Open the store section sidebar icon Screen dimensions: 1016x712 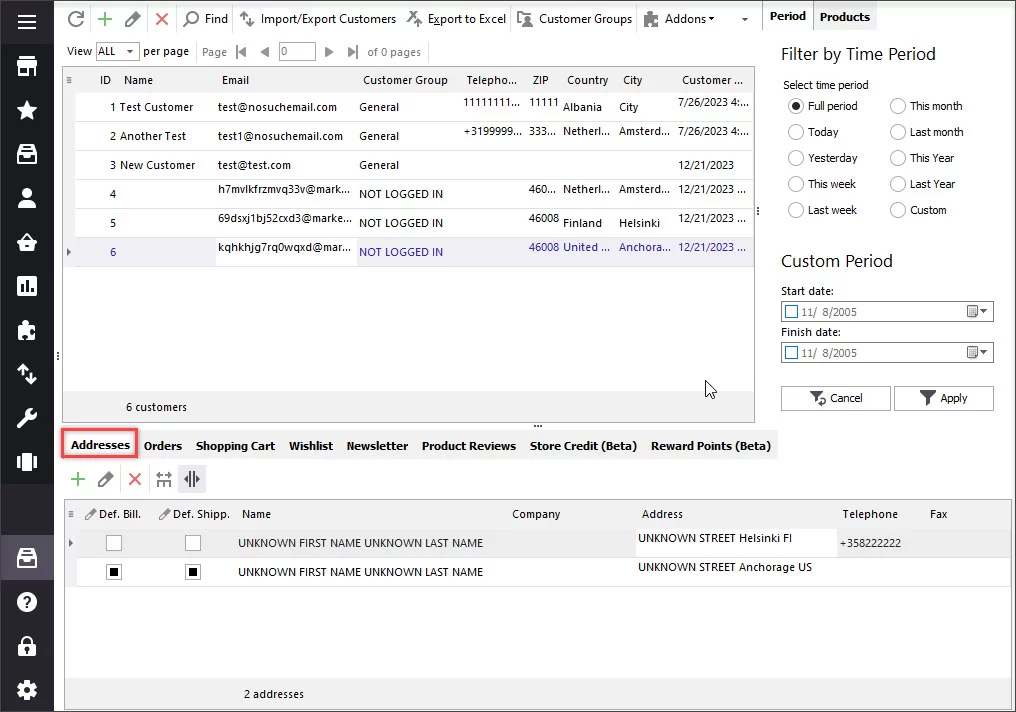pos(27,66)
